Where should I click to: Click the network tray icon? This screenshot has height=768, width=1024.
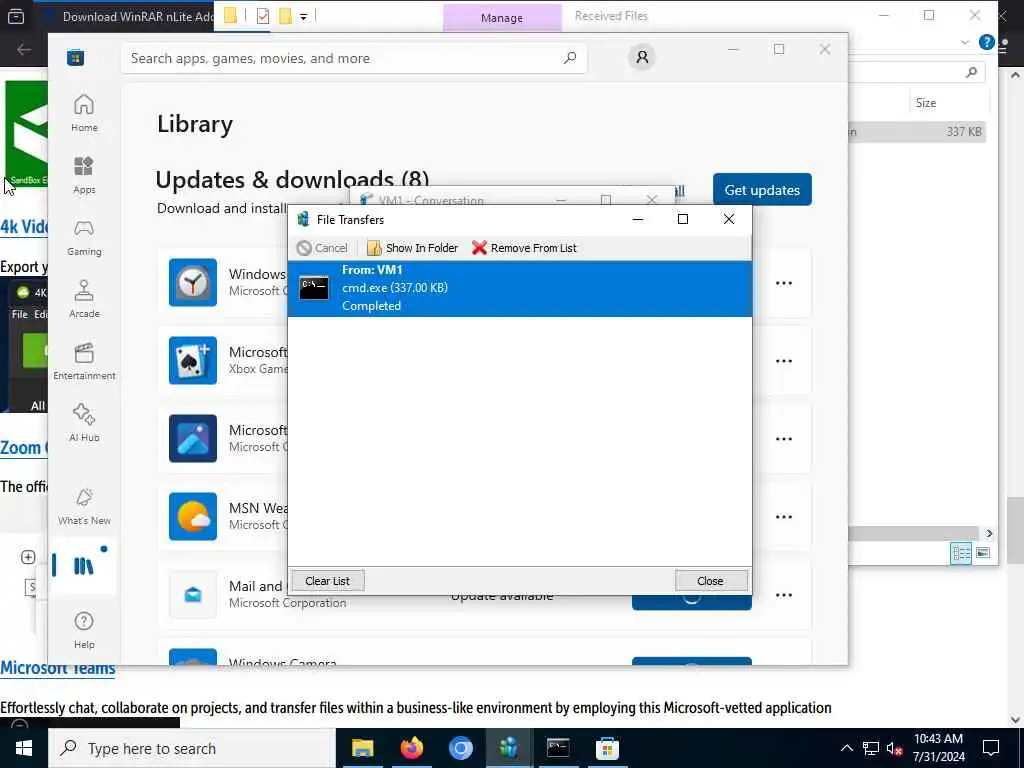click(x=871, y=748)
